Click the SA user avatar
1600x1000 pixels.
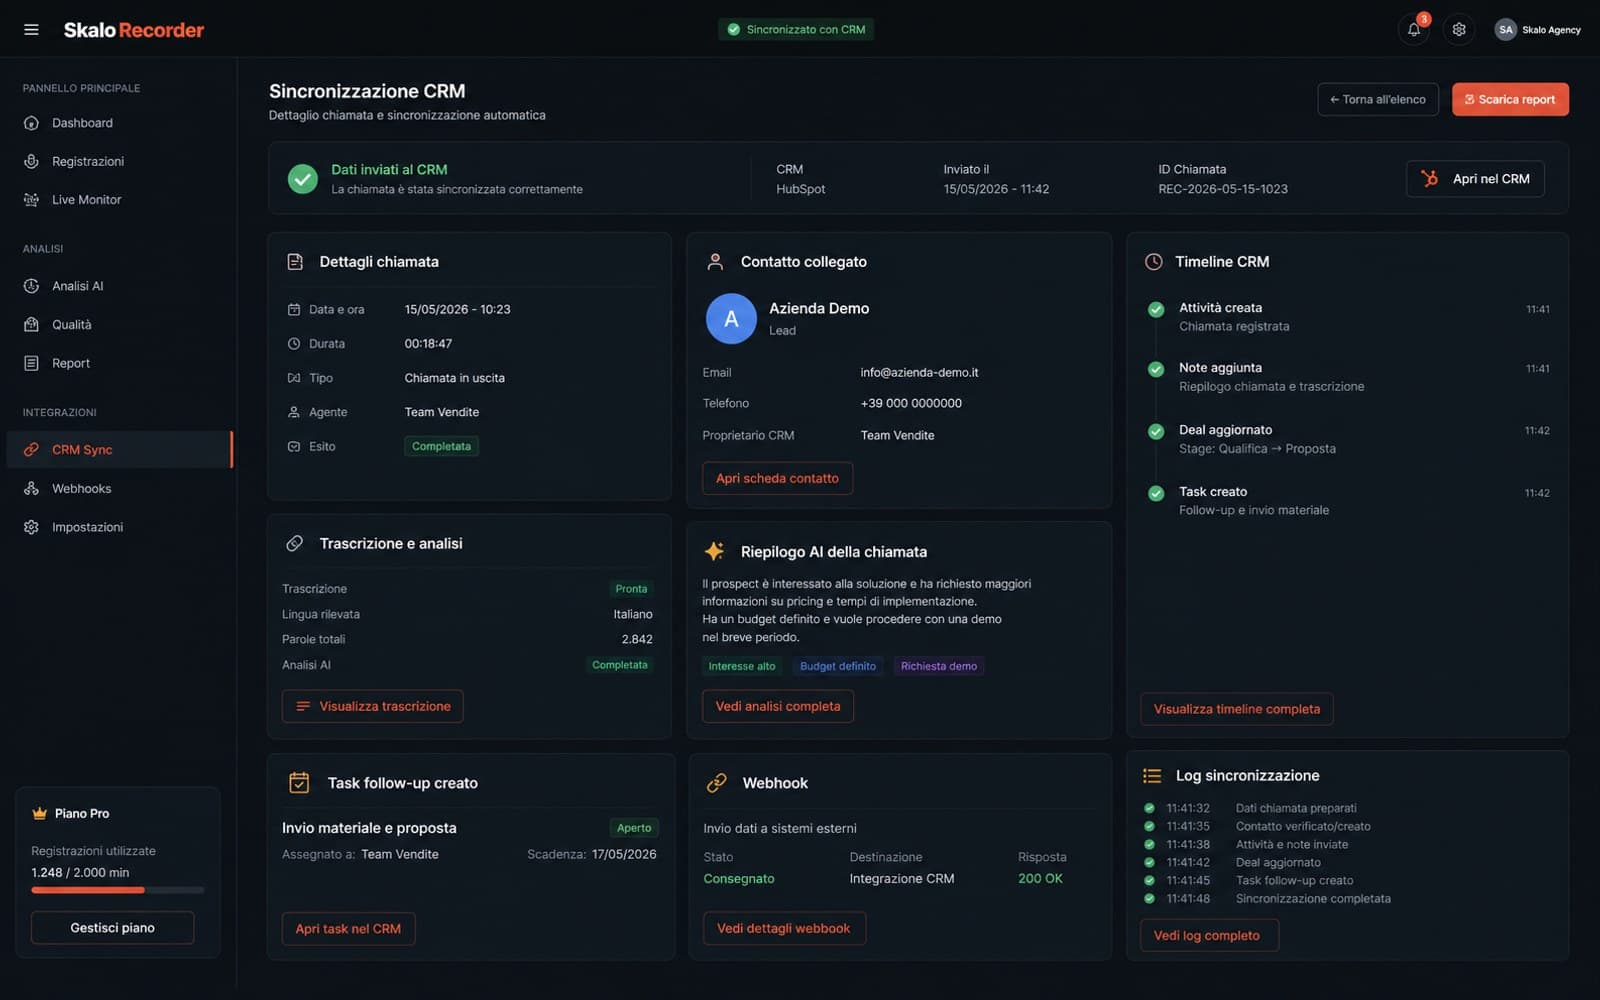(1506, 30)
